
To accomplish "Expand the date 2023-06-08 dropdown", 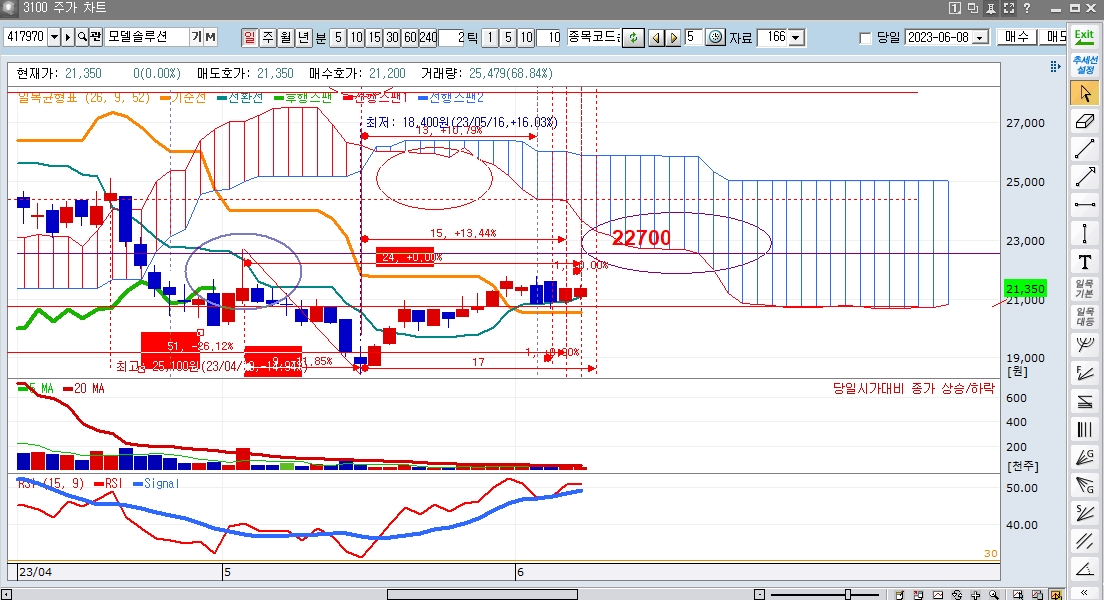I will tap(979, 38).
